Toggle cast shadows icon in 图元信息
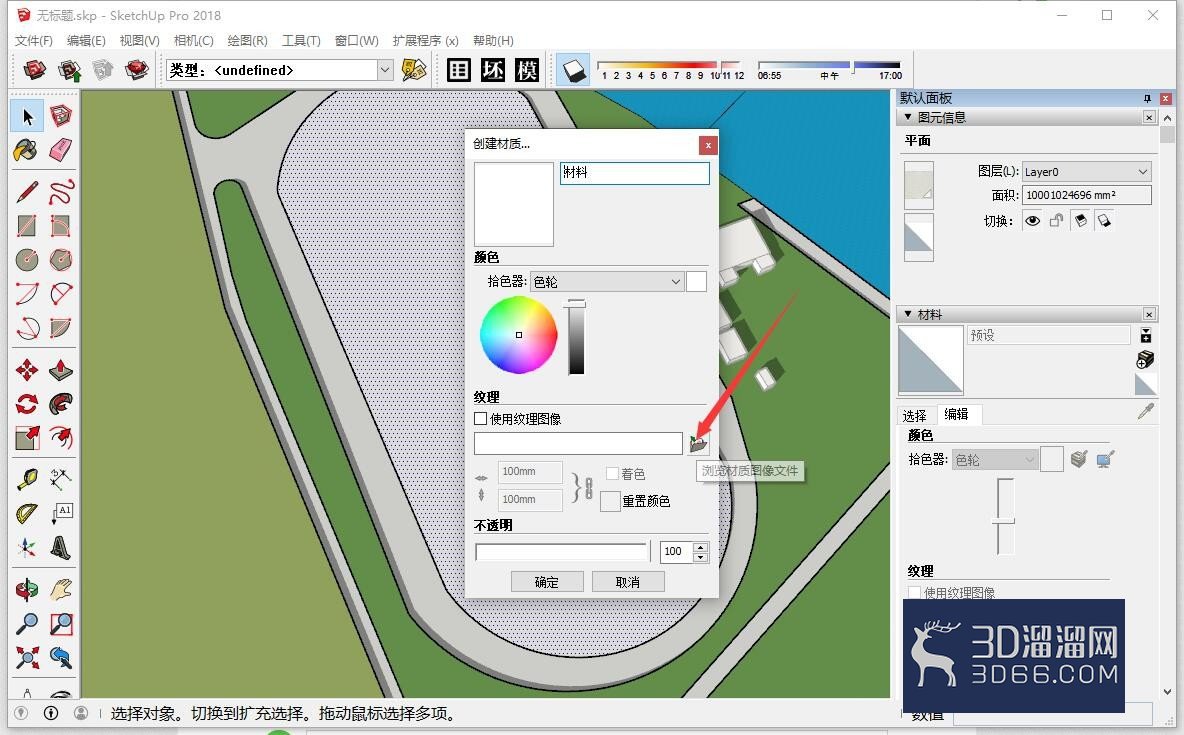Screen dimensions: 1184x735 [x=1081, y=221]
